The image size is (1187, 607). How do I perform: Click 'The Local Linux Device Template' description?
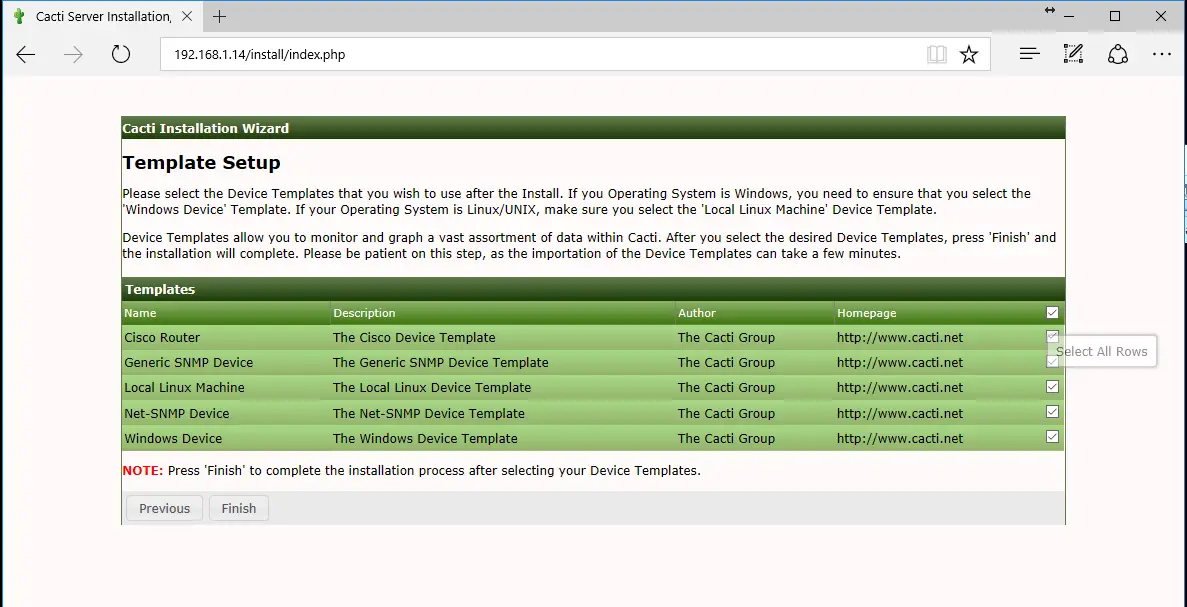tap(431, 388)
